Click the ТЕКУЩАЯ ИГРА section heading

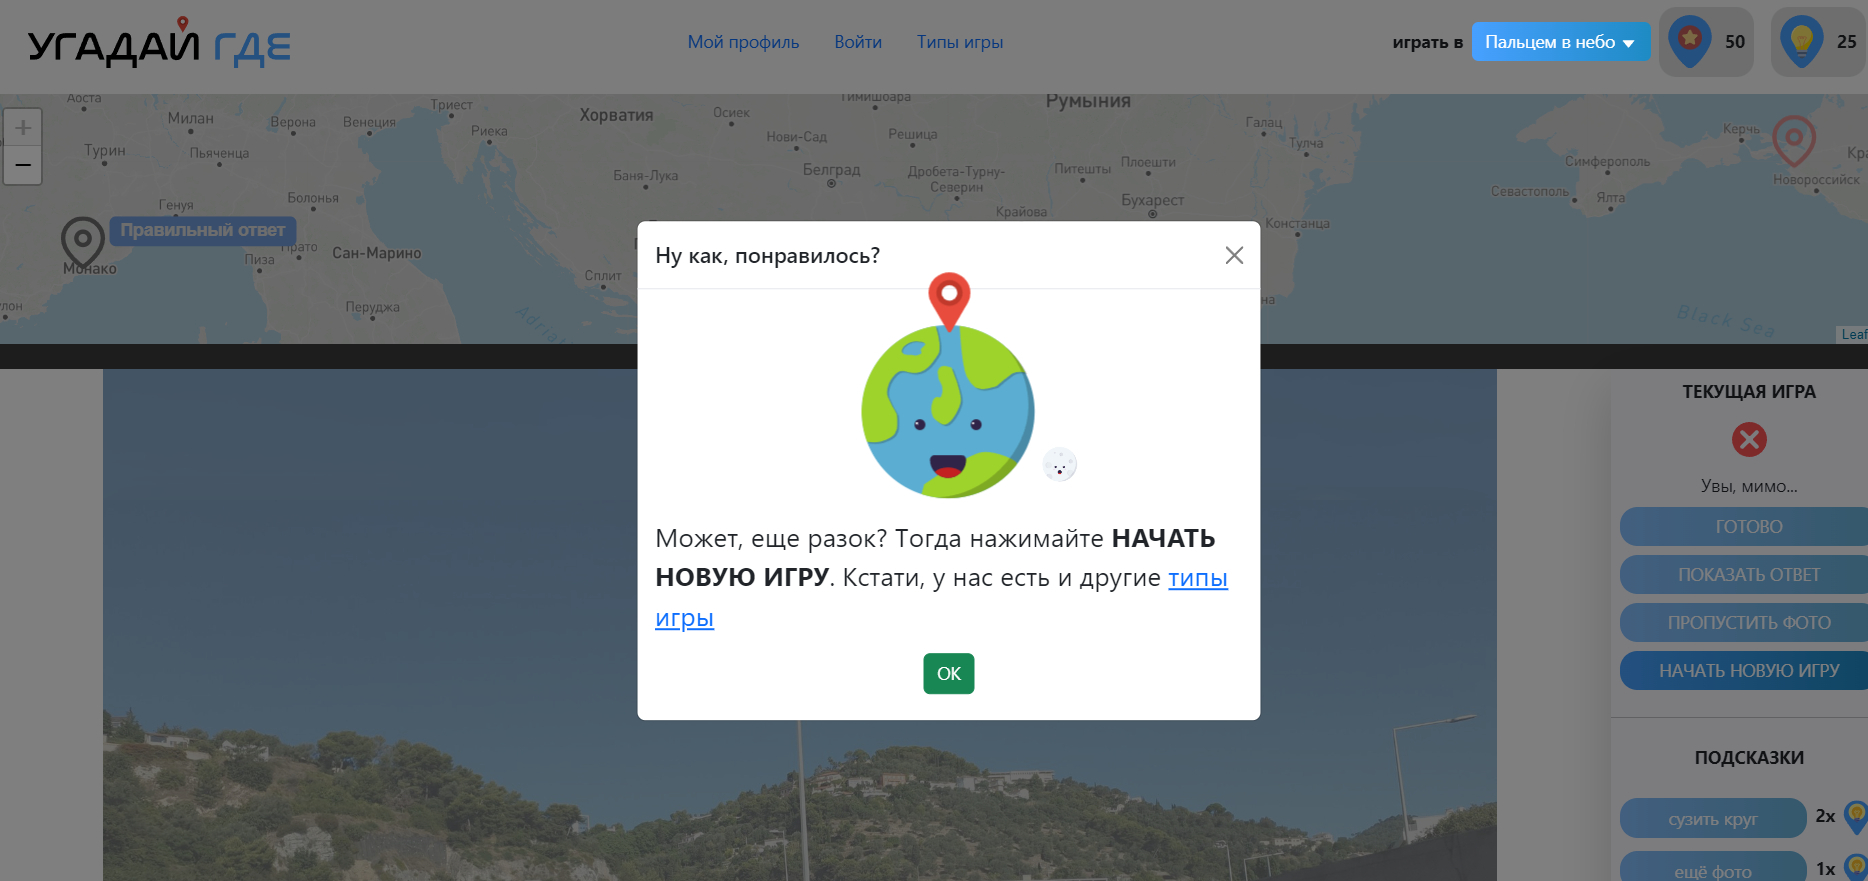1749,392
